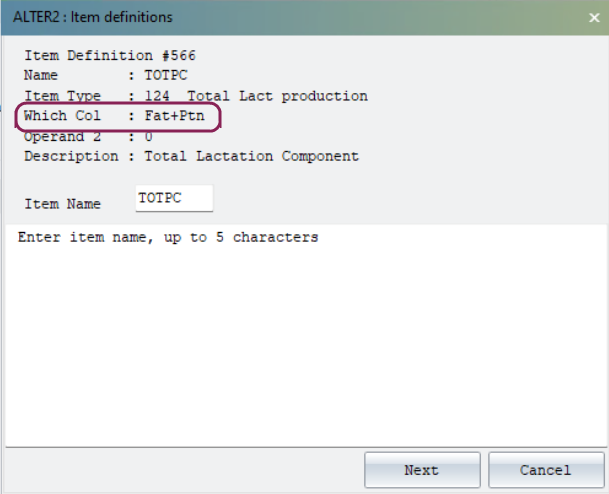Click the Next button

coord(422,470)
